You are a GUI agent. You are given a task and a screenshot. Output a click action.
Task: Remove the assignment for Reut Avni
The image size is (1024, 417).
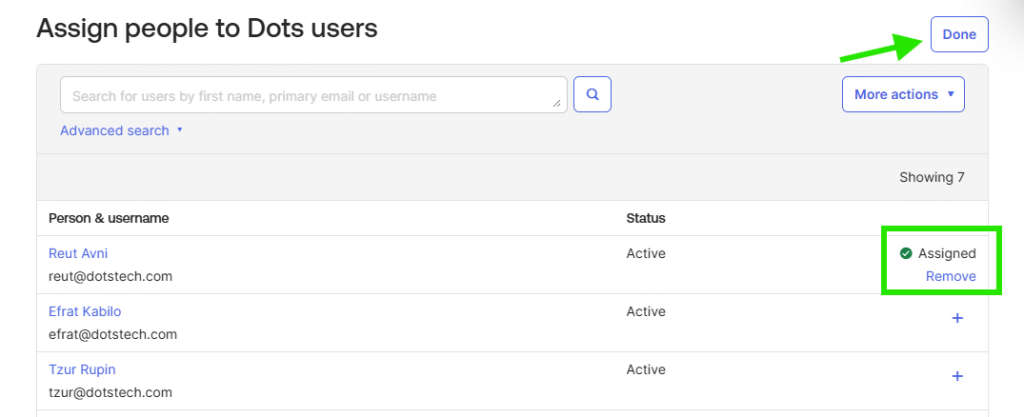click(x=950, y=276)
